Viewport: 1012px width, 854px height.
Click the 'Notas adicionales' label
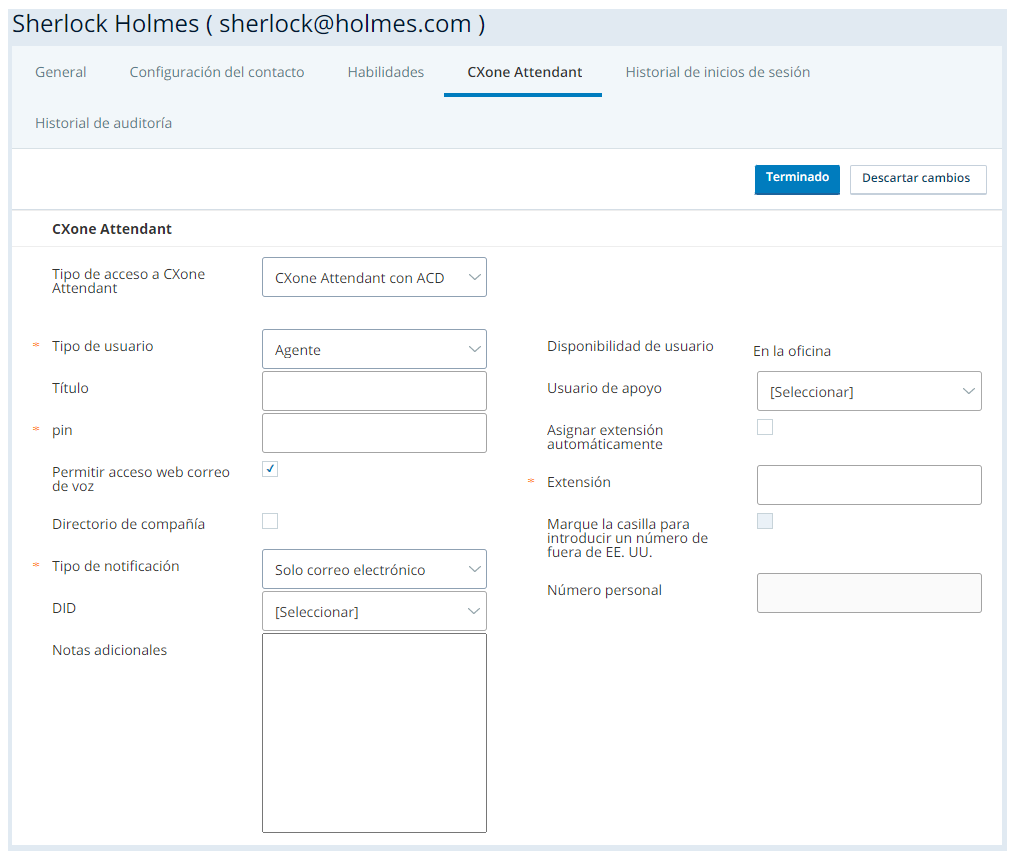click(110, 650)
